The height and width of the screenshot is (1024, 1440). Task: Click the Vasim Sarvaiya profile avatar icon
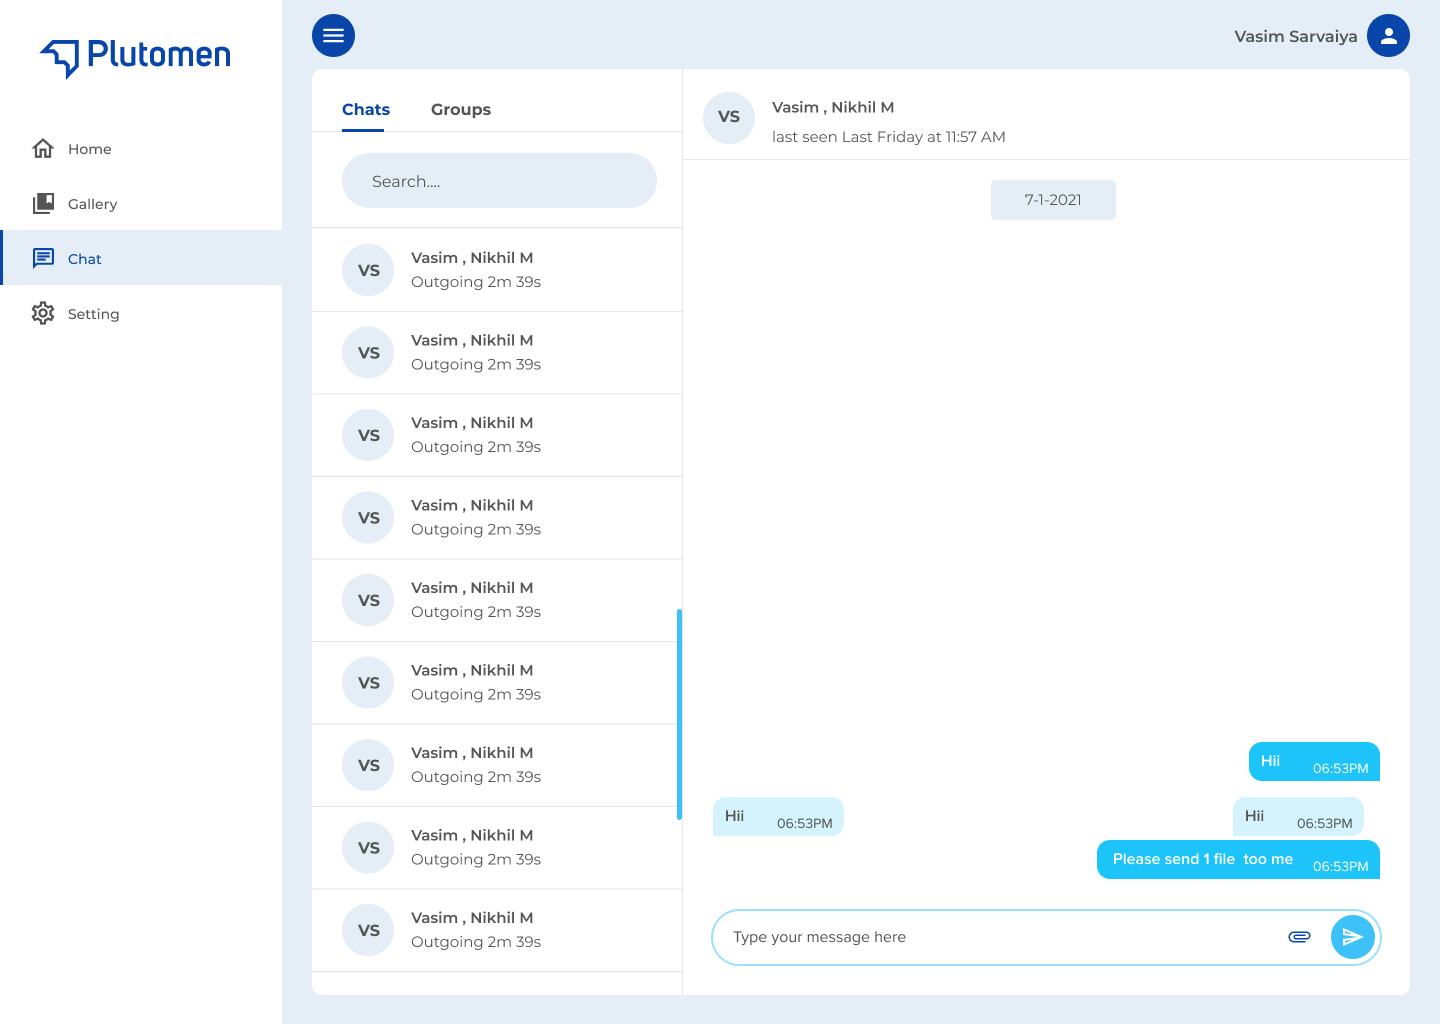point(1388,35)
